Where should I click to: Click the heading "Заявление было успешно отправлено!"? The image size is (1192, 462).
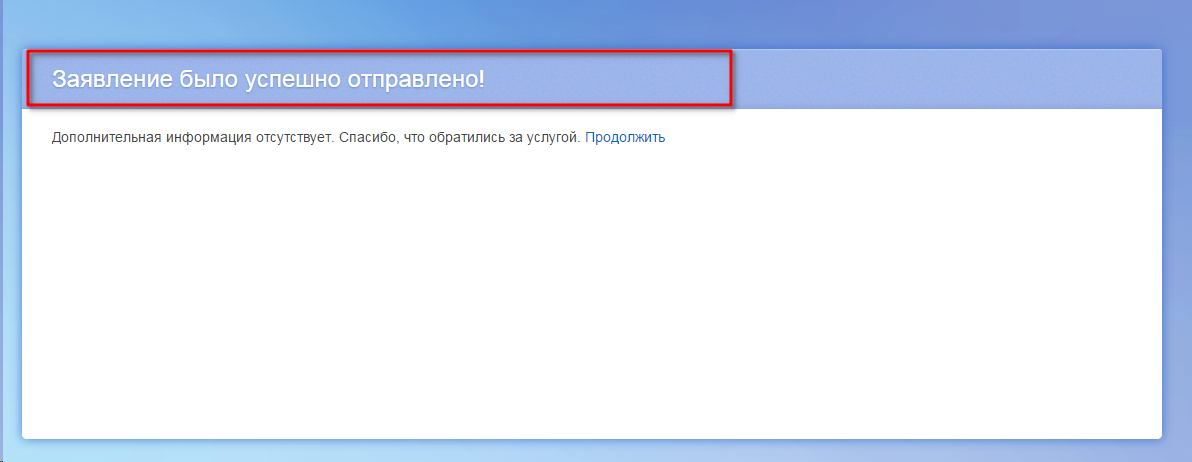[268, 79]
